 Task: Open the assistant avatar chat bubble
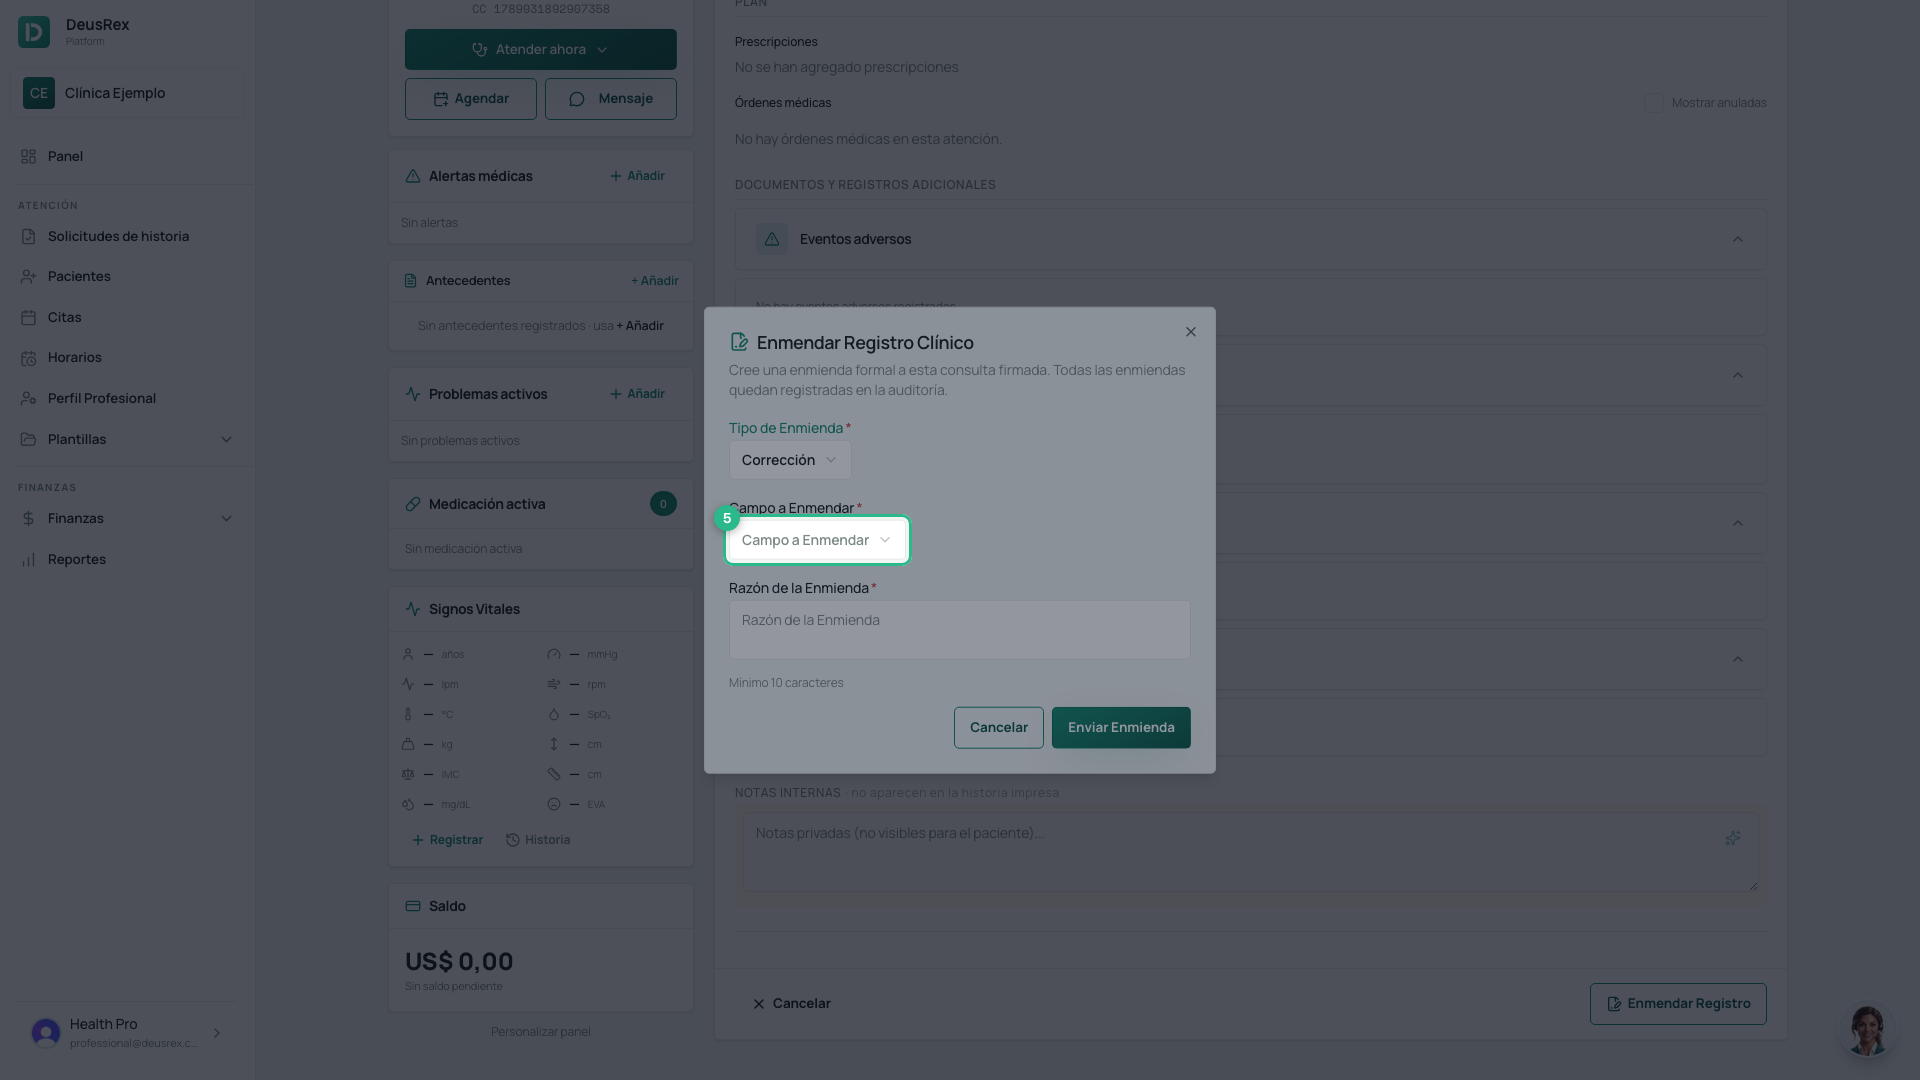click(x=1867, y=1030)
